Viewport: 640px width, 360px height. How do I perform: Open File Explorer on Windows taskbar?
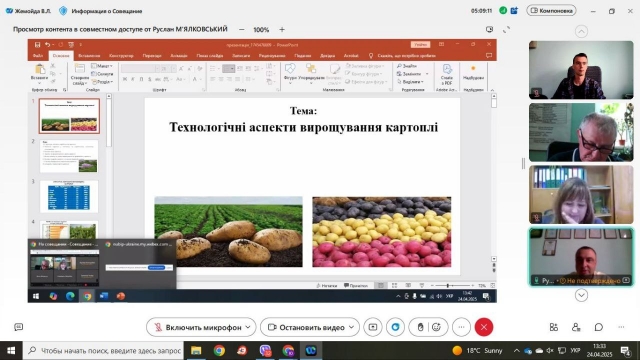(x=196, y=351)
